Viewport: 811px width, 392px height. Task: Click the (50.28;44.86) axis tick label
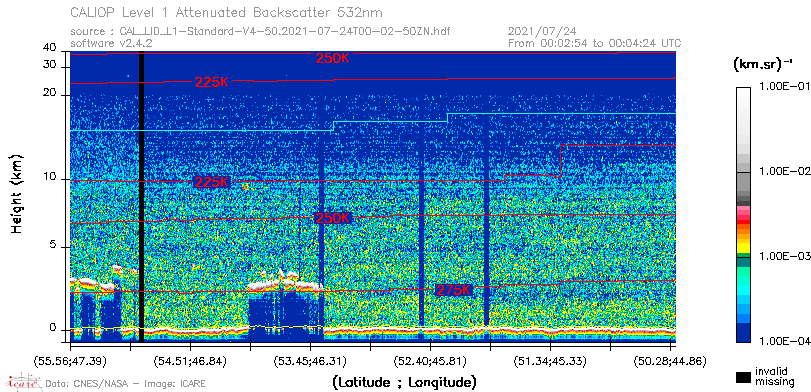pos(670,360)
